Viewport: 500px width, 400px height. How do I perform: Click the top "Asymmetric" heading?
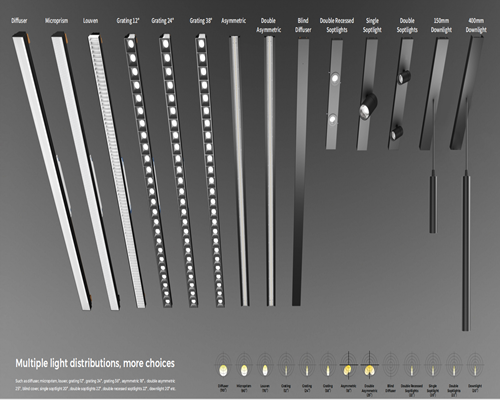pyautogui.click(x=234, y=21)
